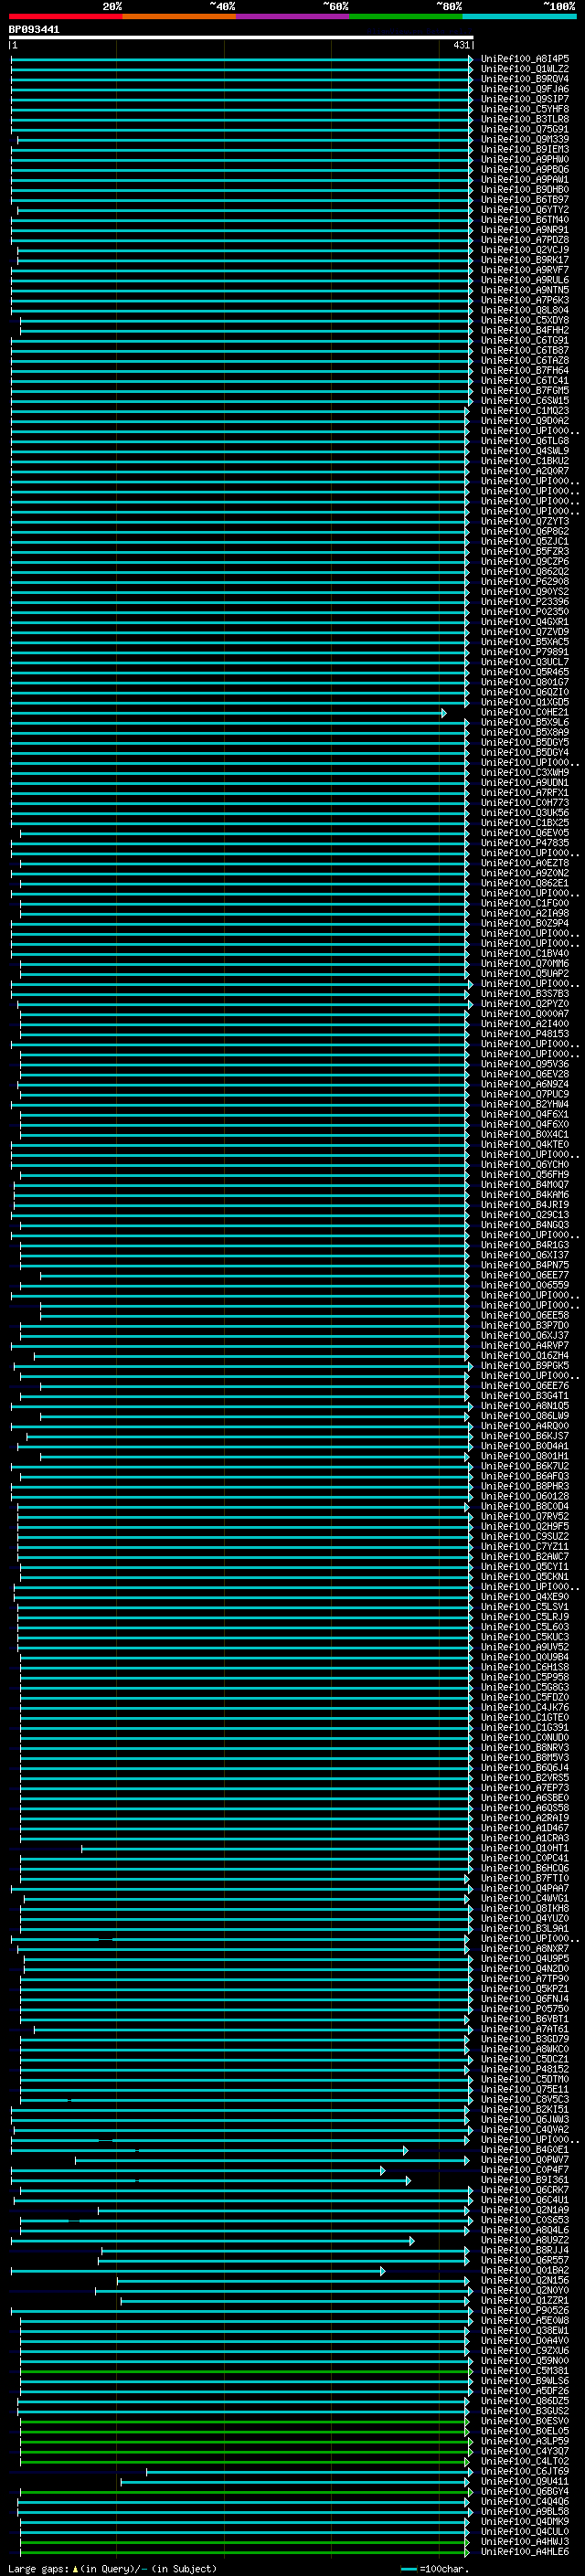Select label UniRef100_Q2N1A9
Image resolution: width=585 pixels, height=2576 pixels.
[x=524, y=2211]
